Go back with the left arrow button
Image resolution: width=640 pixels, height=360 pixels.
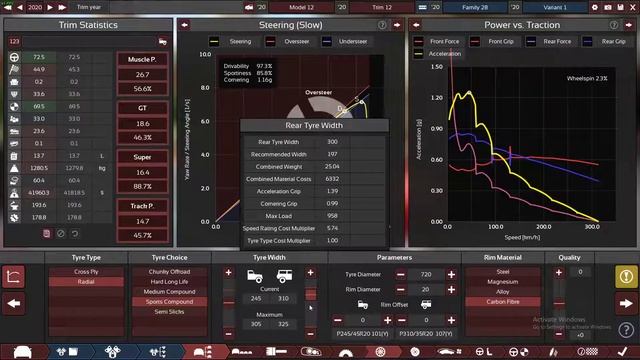[x=13, y=303]
